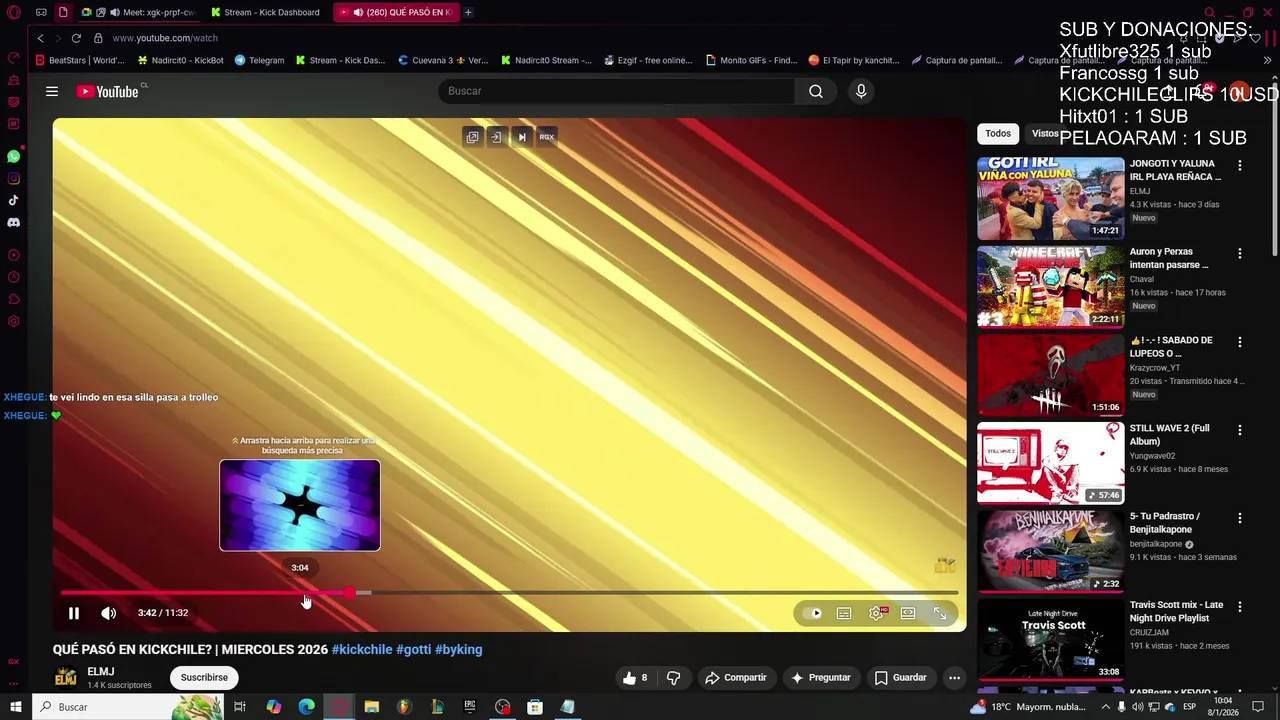This screenshot has height=720, width=1280.
Task: Open the Windows Start menu
Action: 15,707
